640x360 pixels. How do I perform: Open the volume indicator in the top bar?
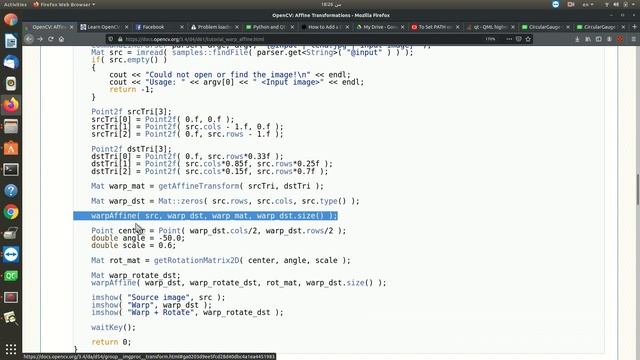[x=616, y=4]
